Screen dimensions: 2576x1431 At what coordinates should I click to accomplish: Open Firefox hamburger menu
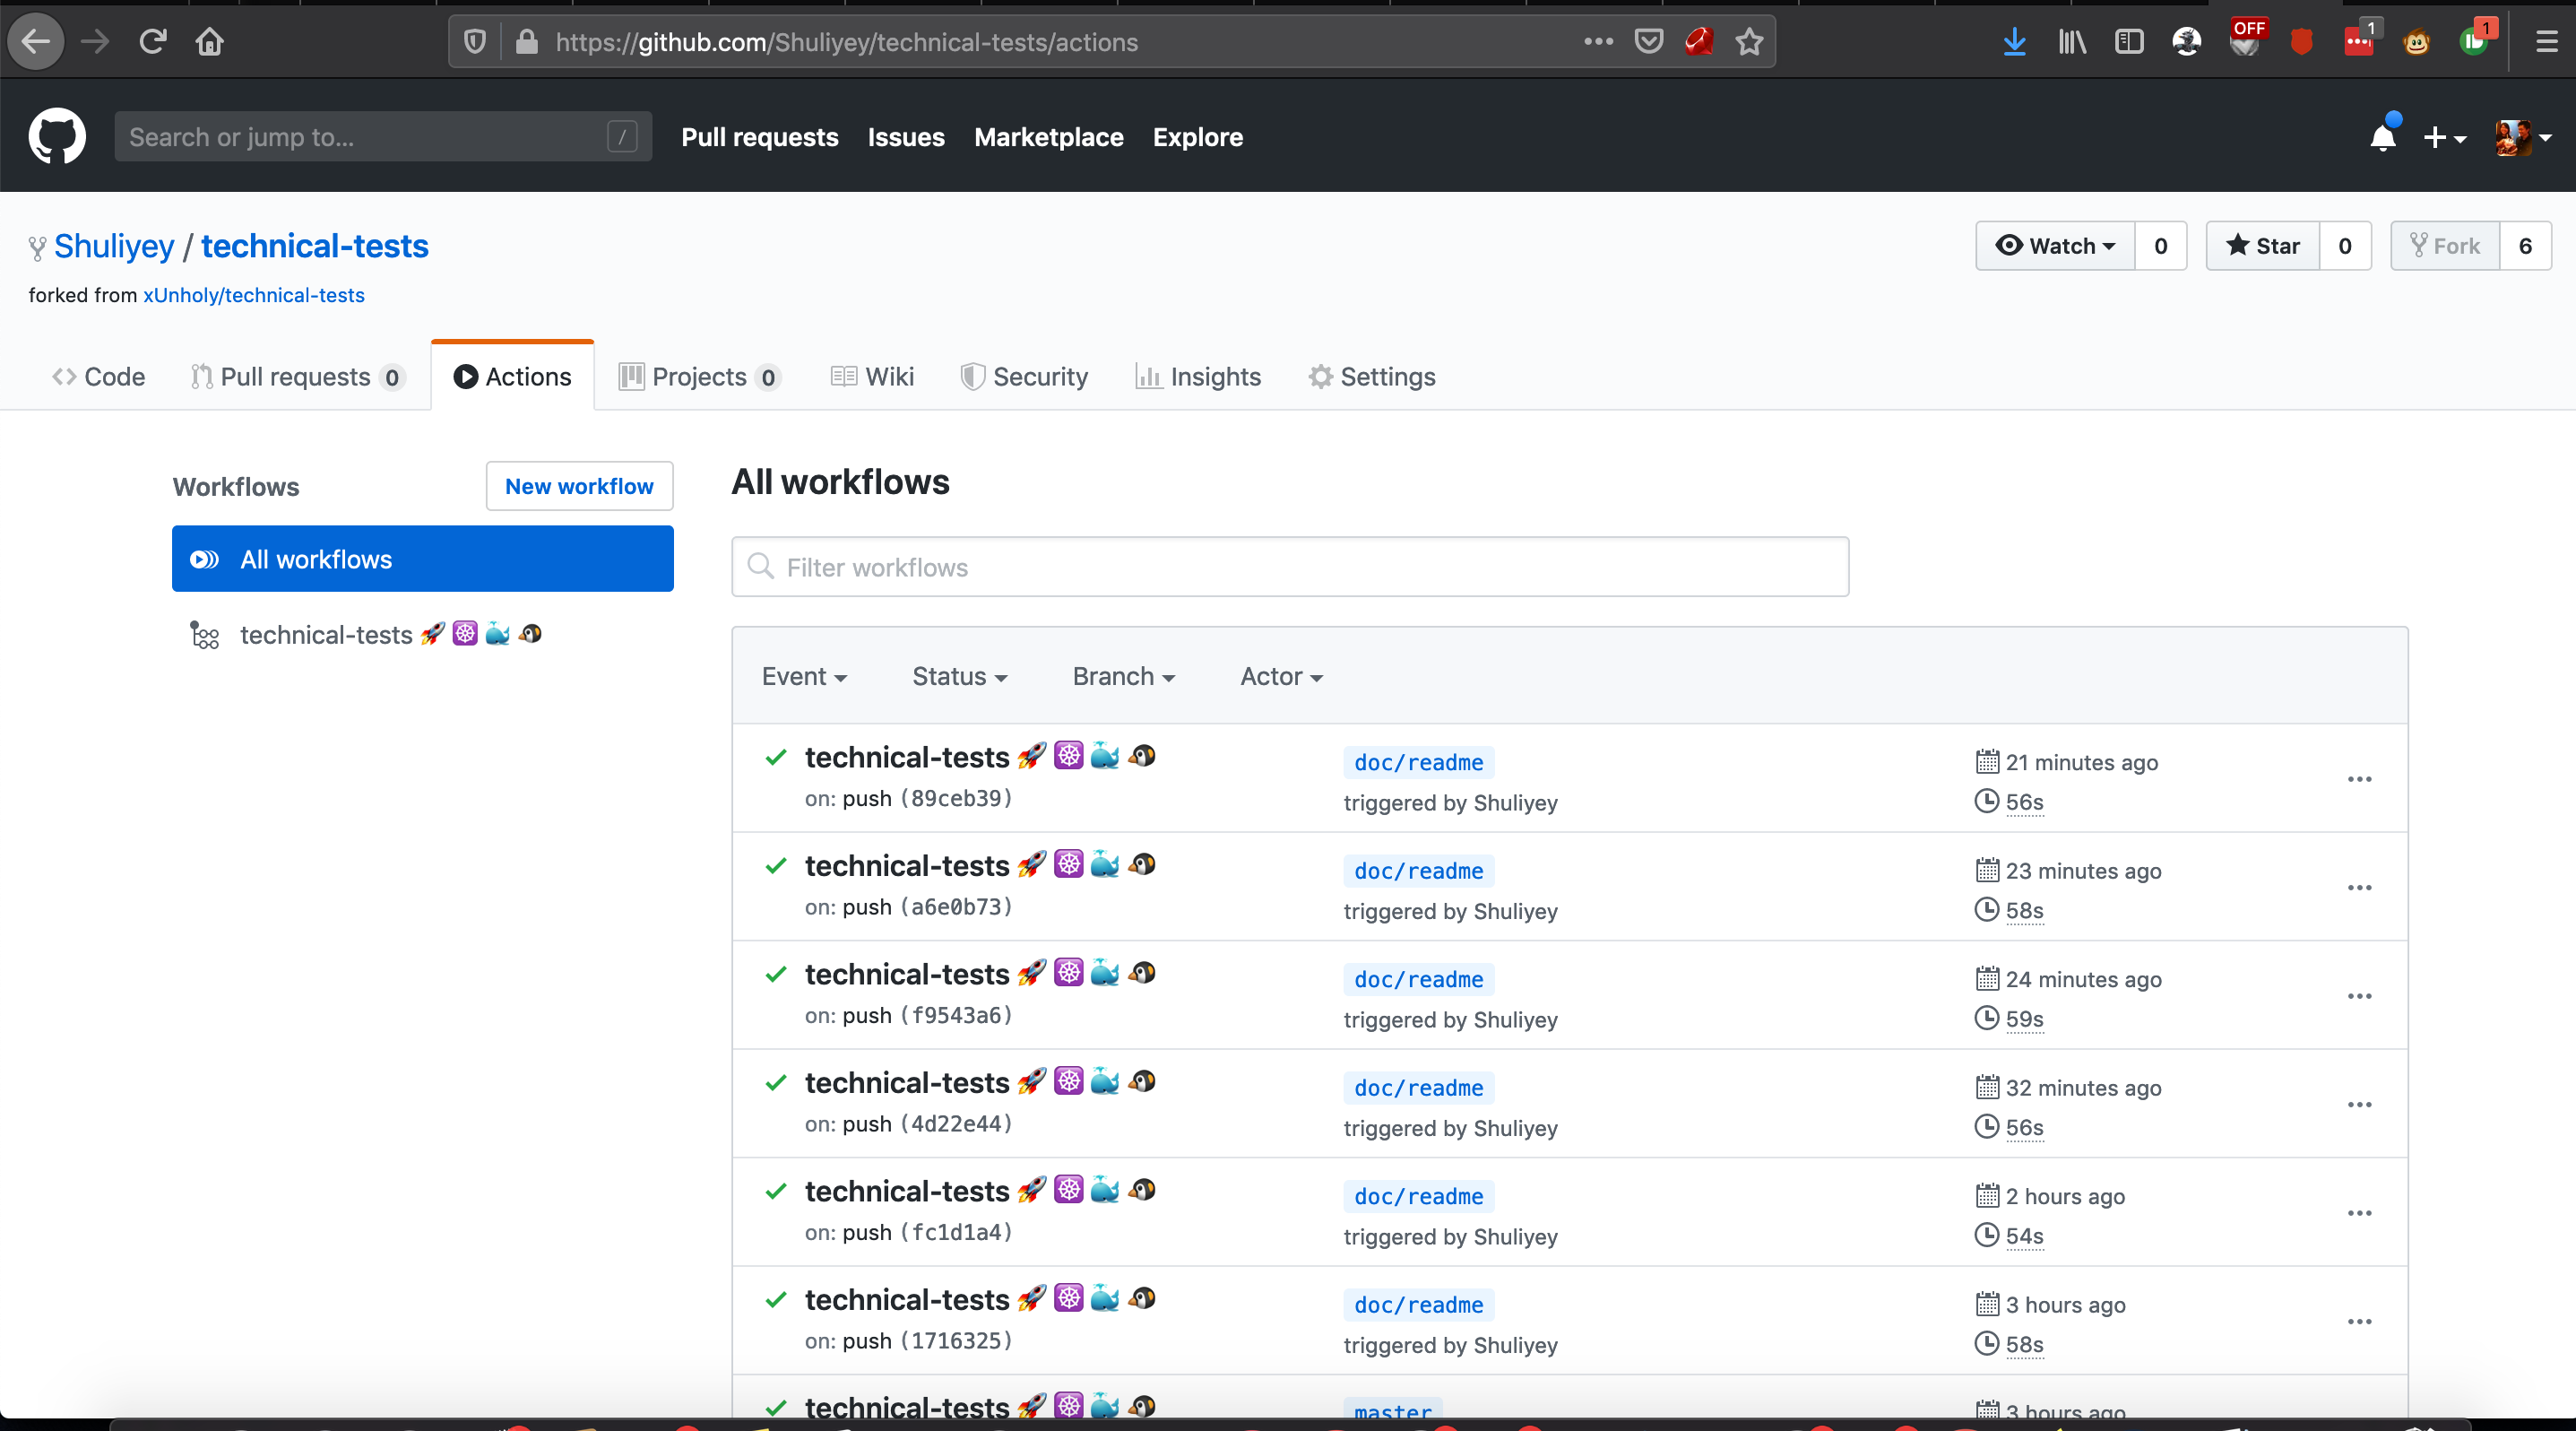pyautogui.click(x=2546, y=42)
